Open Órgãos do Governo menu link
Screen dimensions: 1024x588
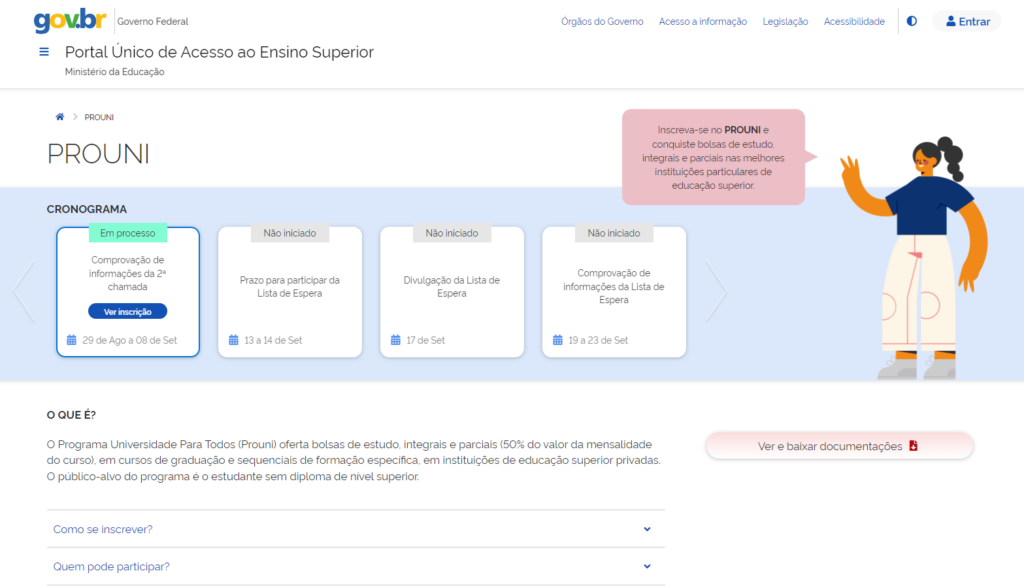pyautogui.click(x=602, y=21)
